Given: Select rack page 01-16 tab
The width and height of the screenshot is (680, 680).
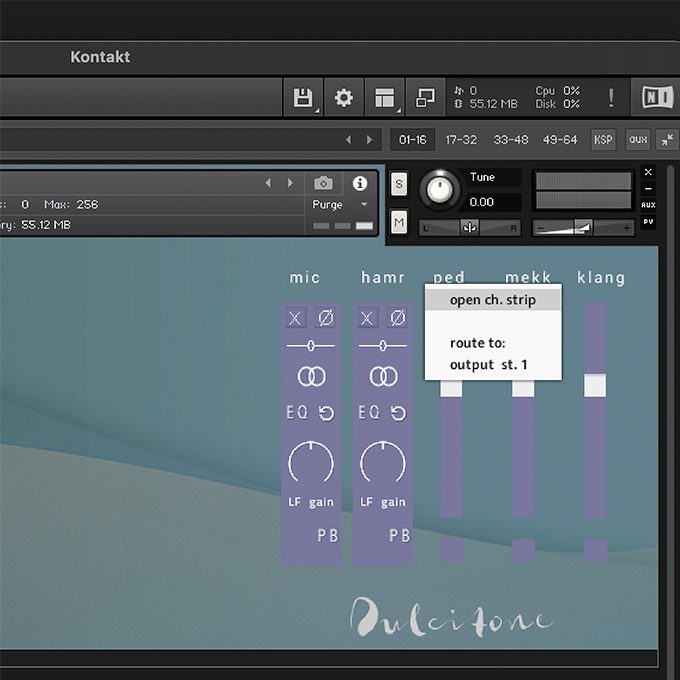Looking at the screenshot, I should [412, 140].
